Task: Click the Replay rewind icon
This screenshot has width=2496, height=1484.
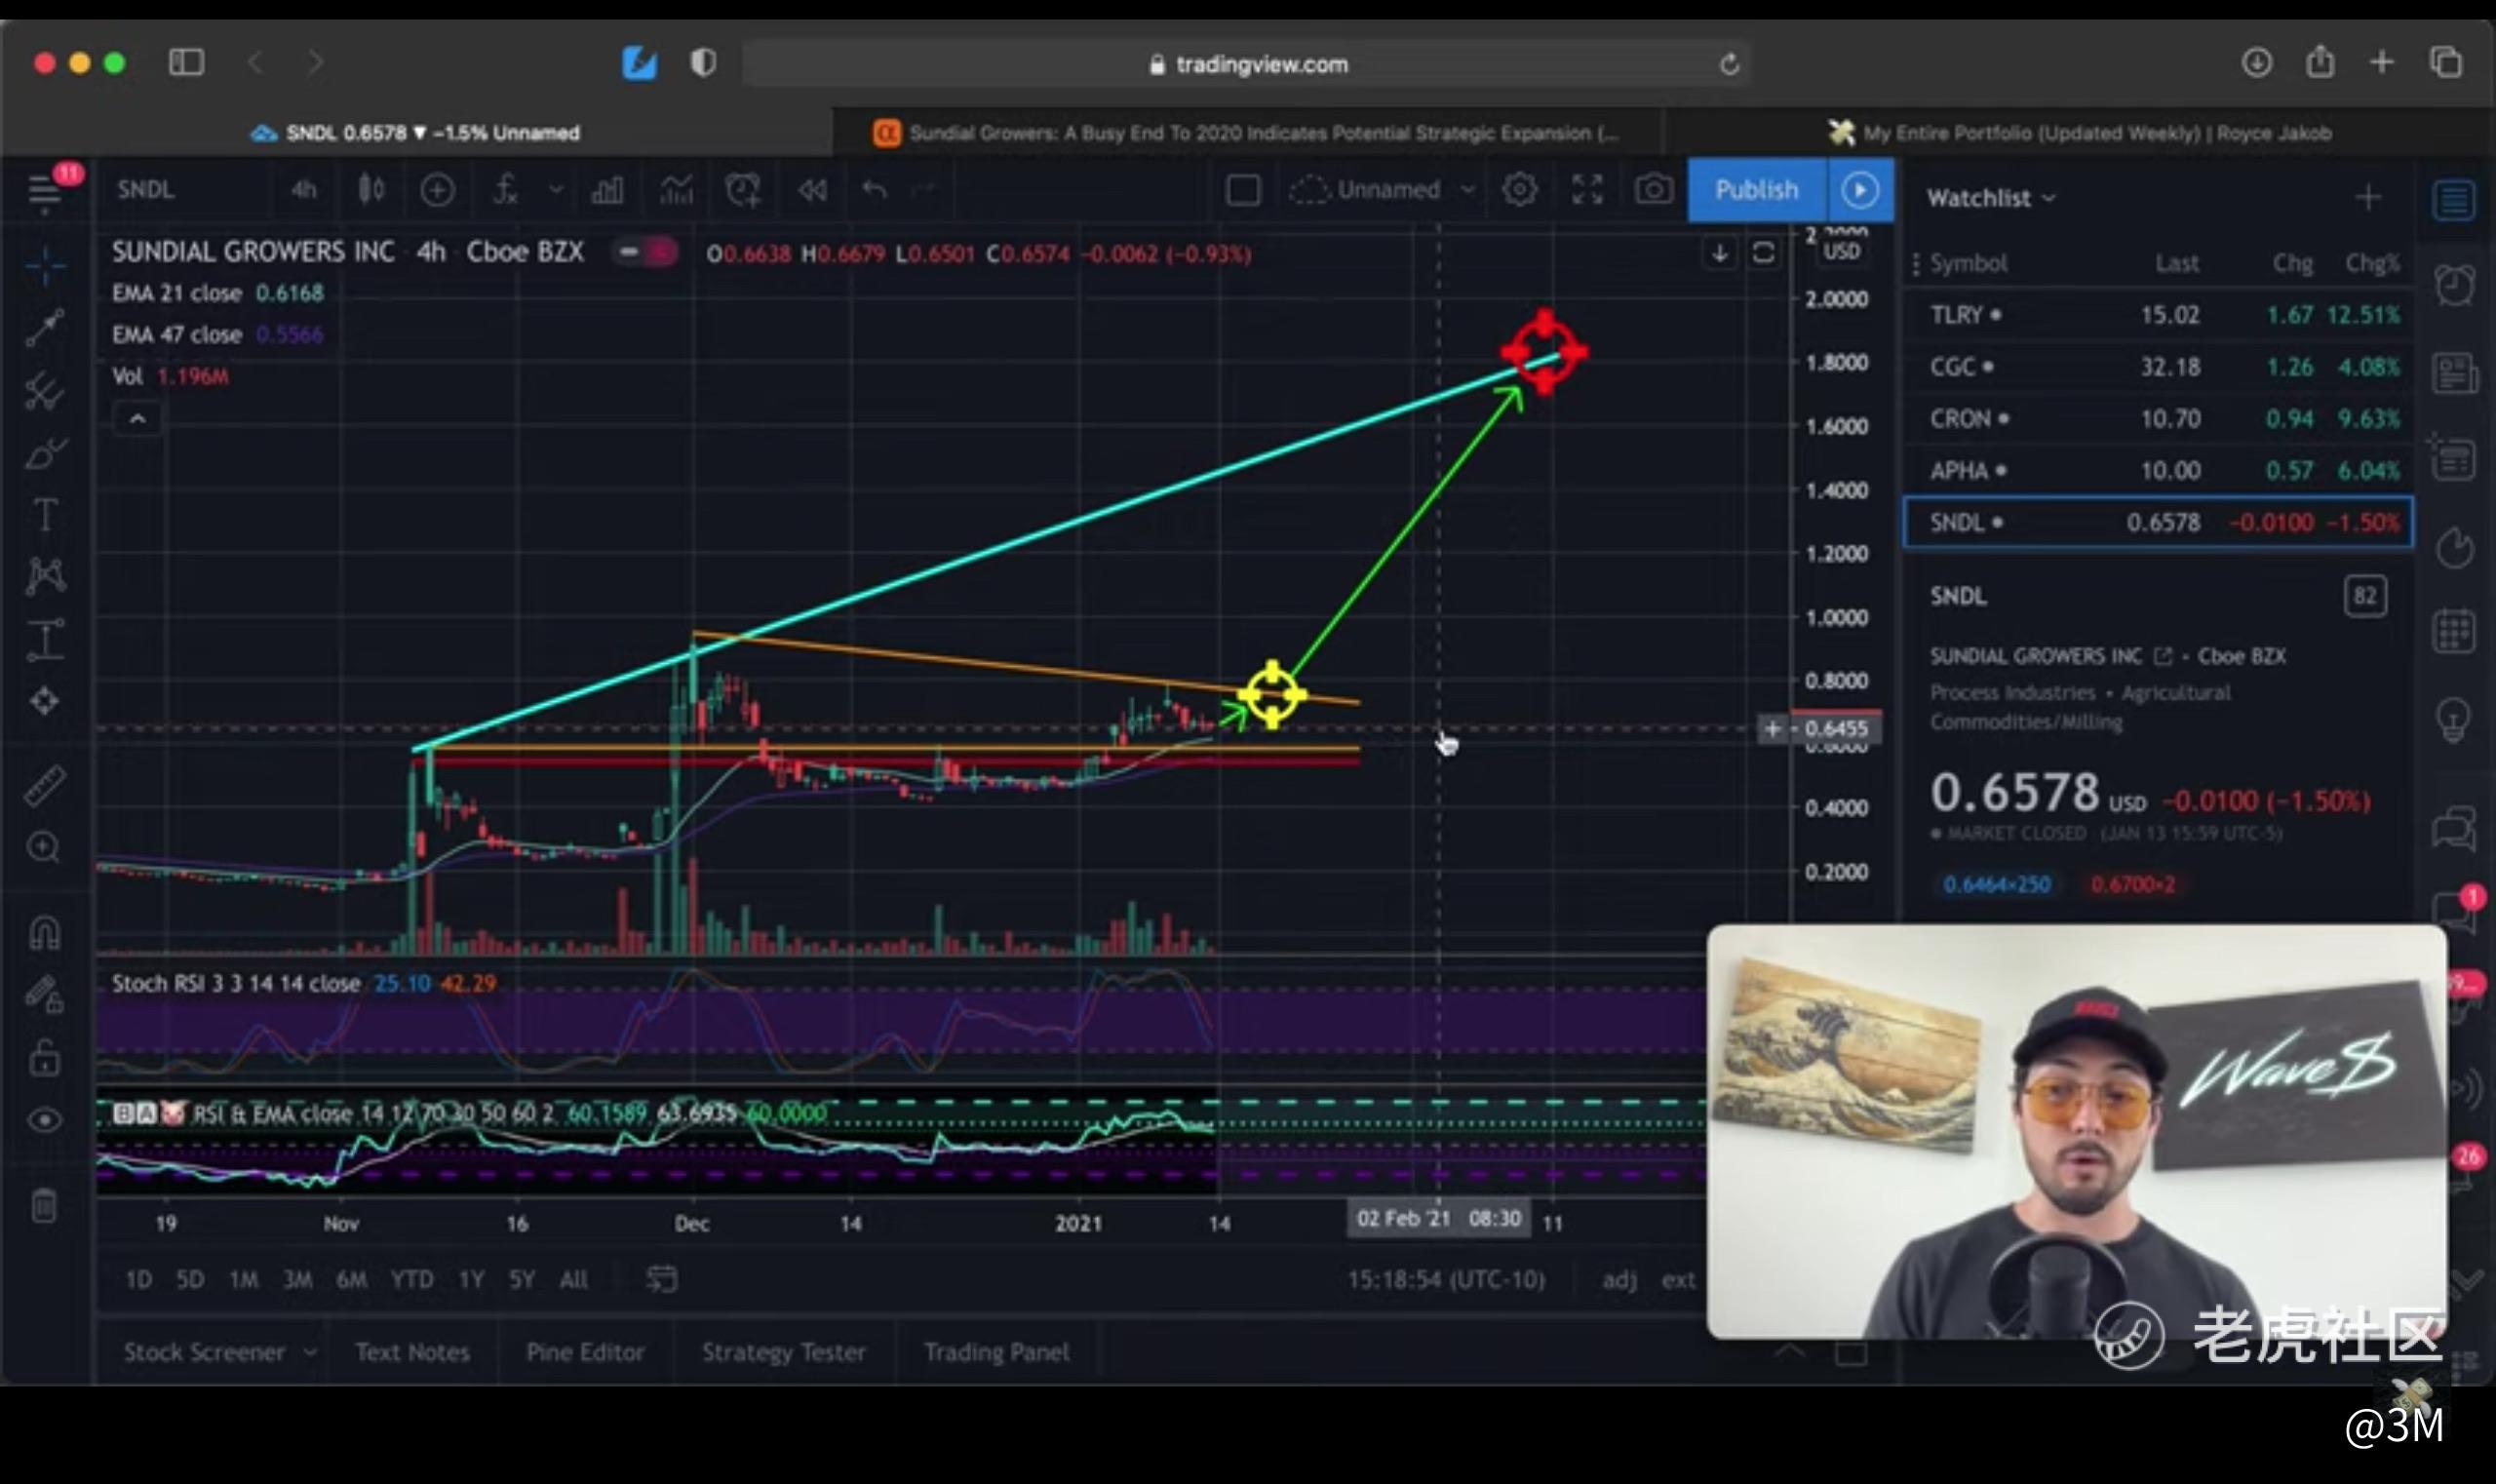Action: tap(812, 190)
